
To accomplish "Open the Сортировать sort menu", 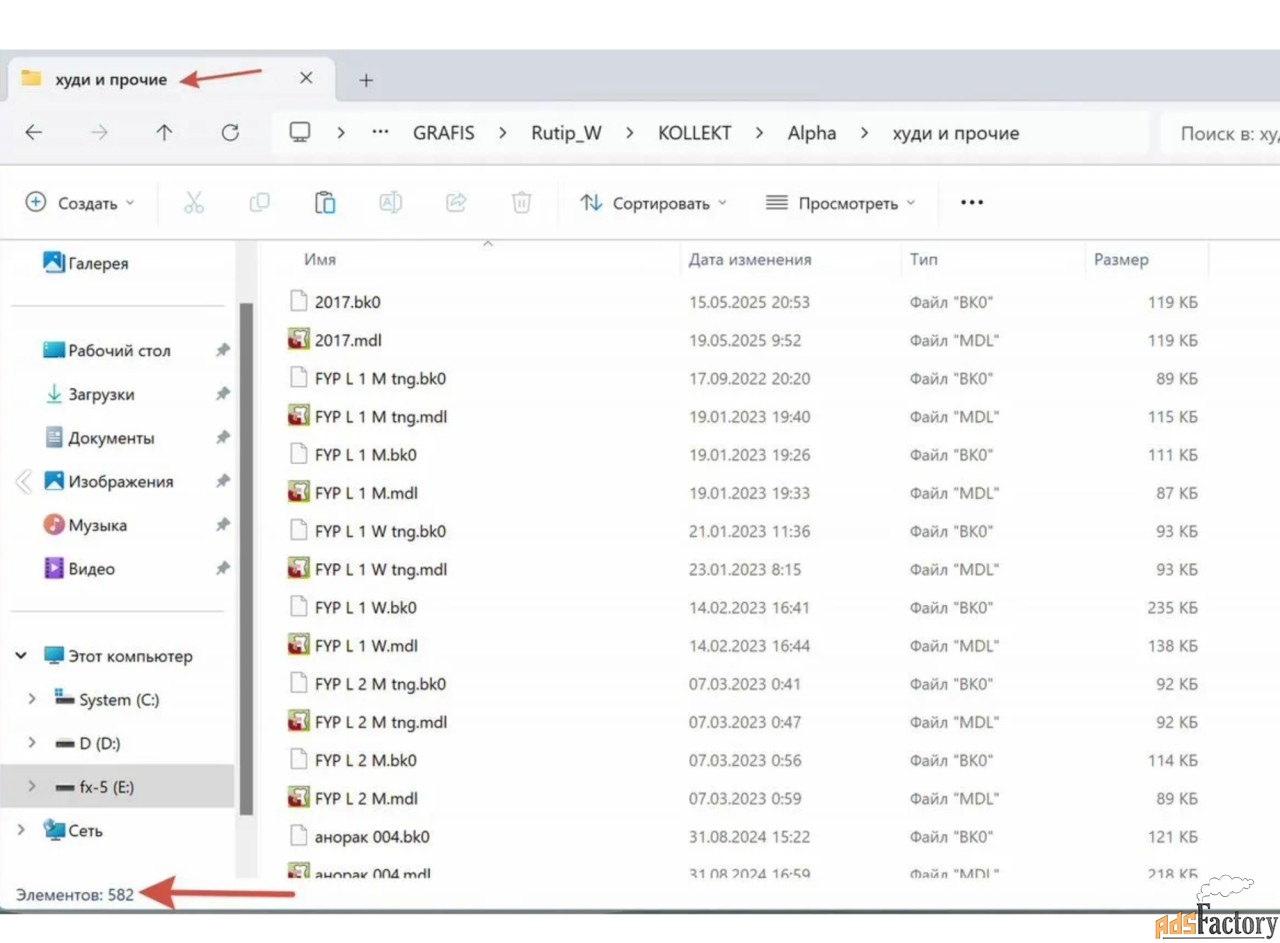I will coord(654,203).
